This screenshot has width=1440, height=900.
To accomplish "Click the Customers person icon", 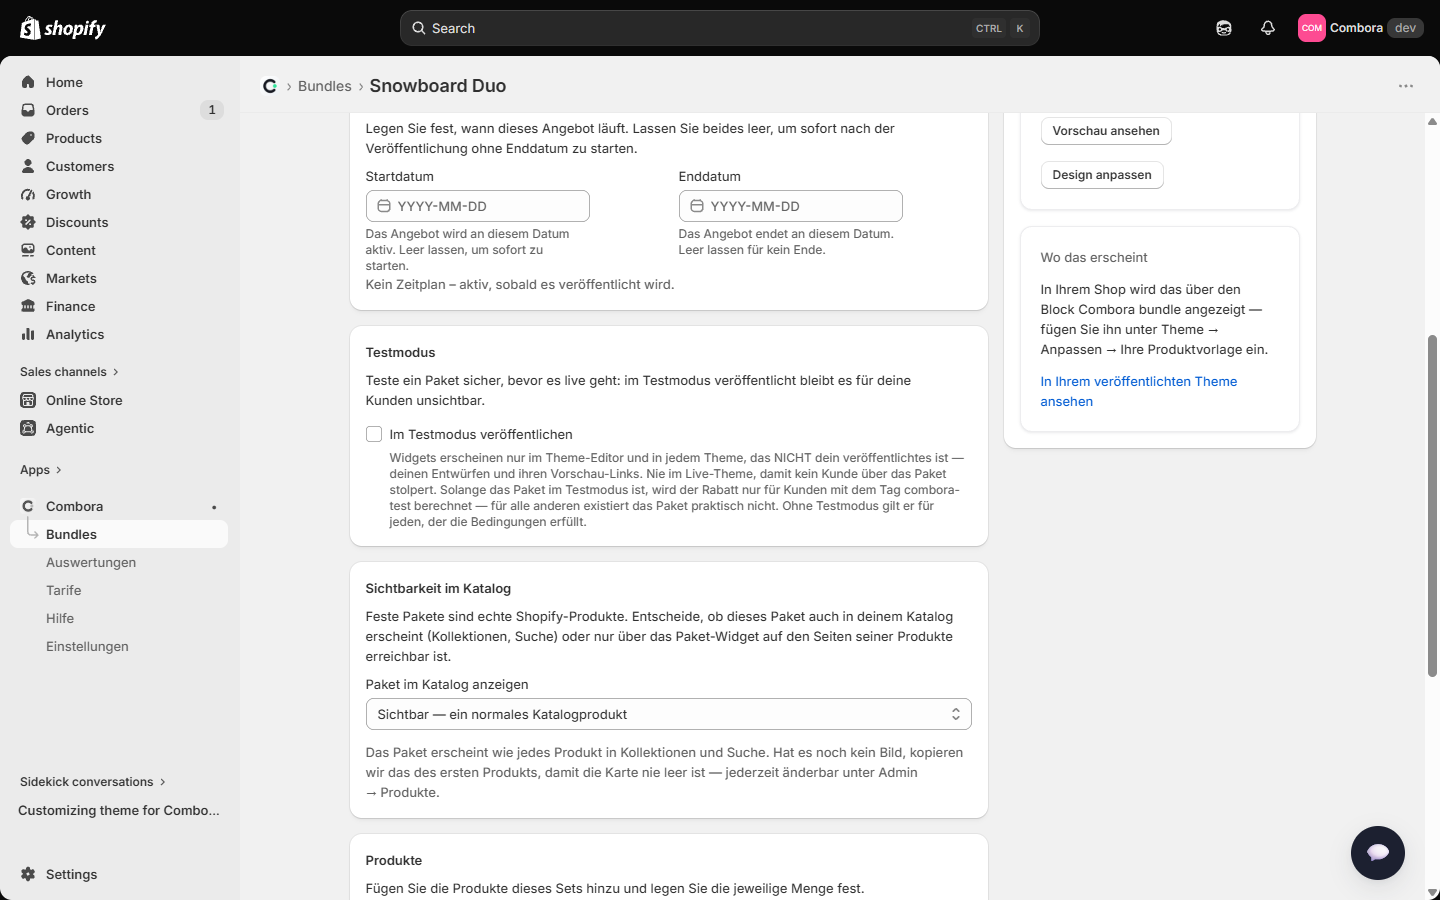I will [x=28, y=166].
